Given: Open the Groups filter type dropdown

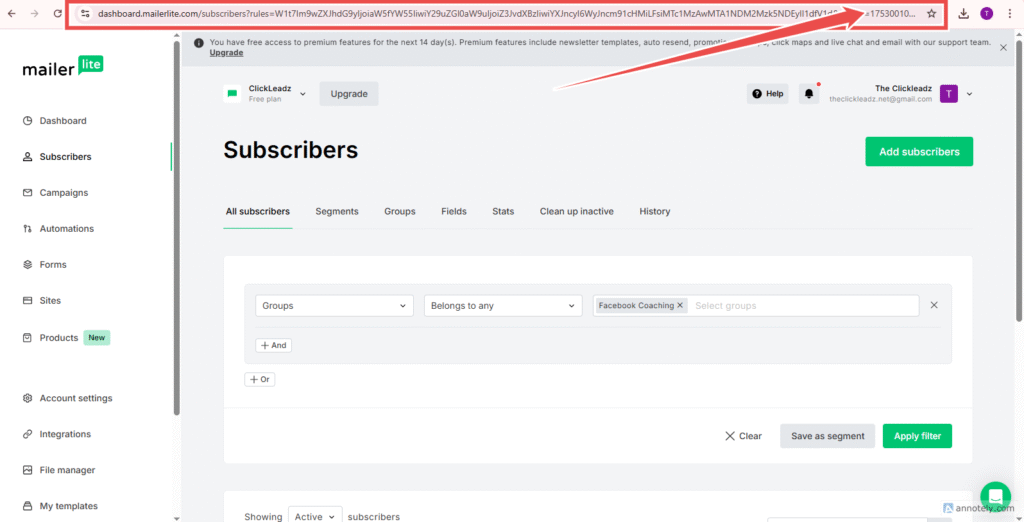Looking at the screenshot, I should click(x=334, y=306).
